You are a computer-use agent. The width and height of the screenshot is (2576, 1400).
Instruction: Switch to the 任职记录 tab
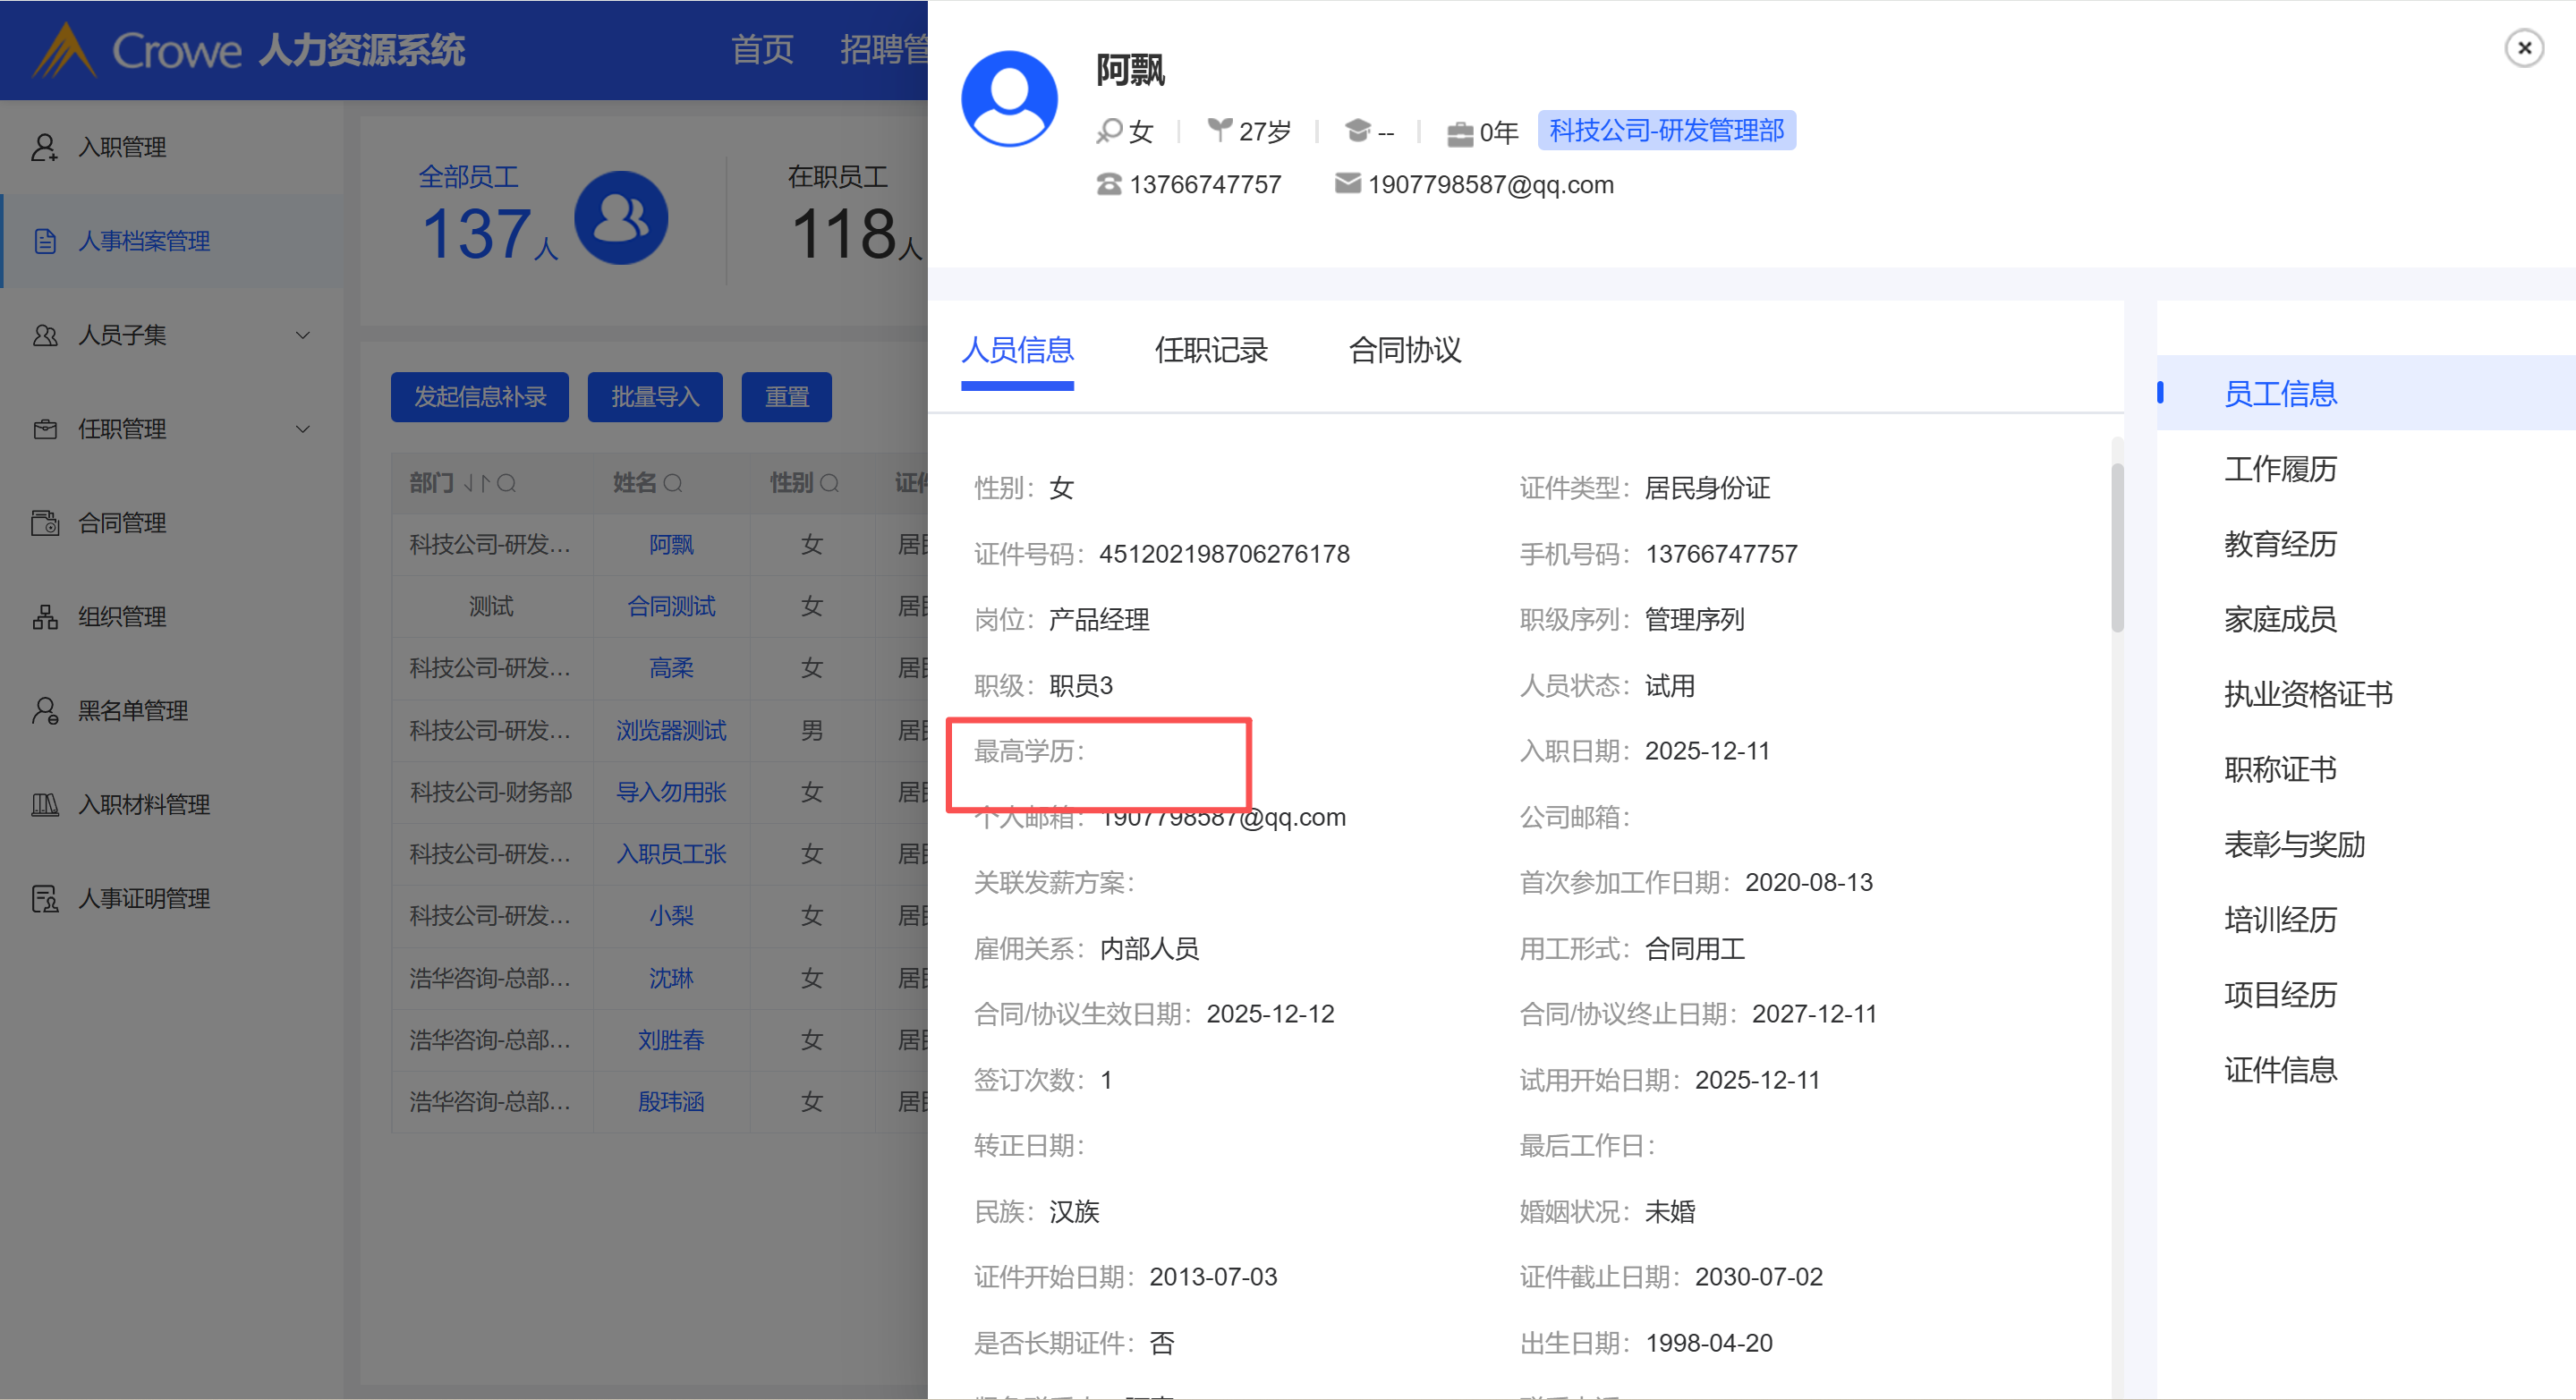tap(1211, 350)
